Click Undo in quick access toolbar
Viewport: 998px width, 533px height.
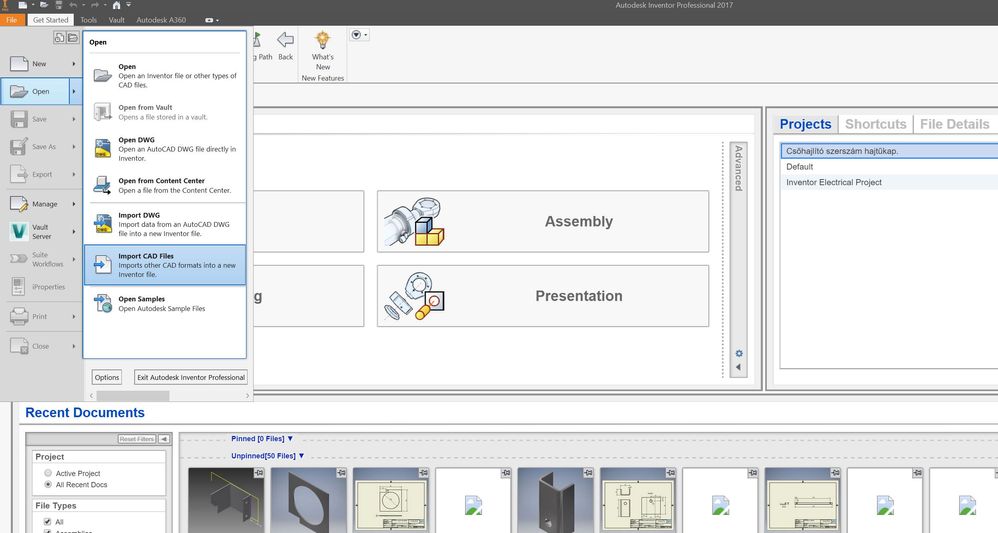[72, 5]
